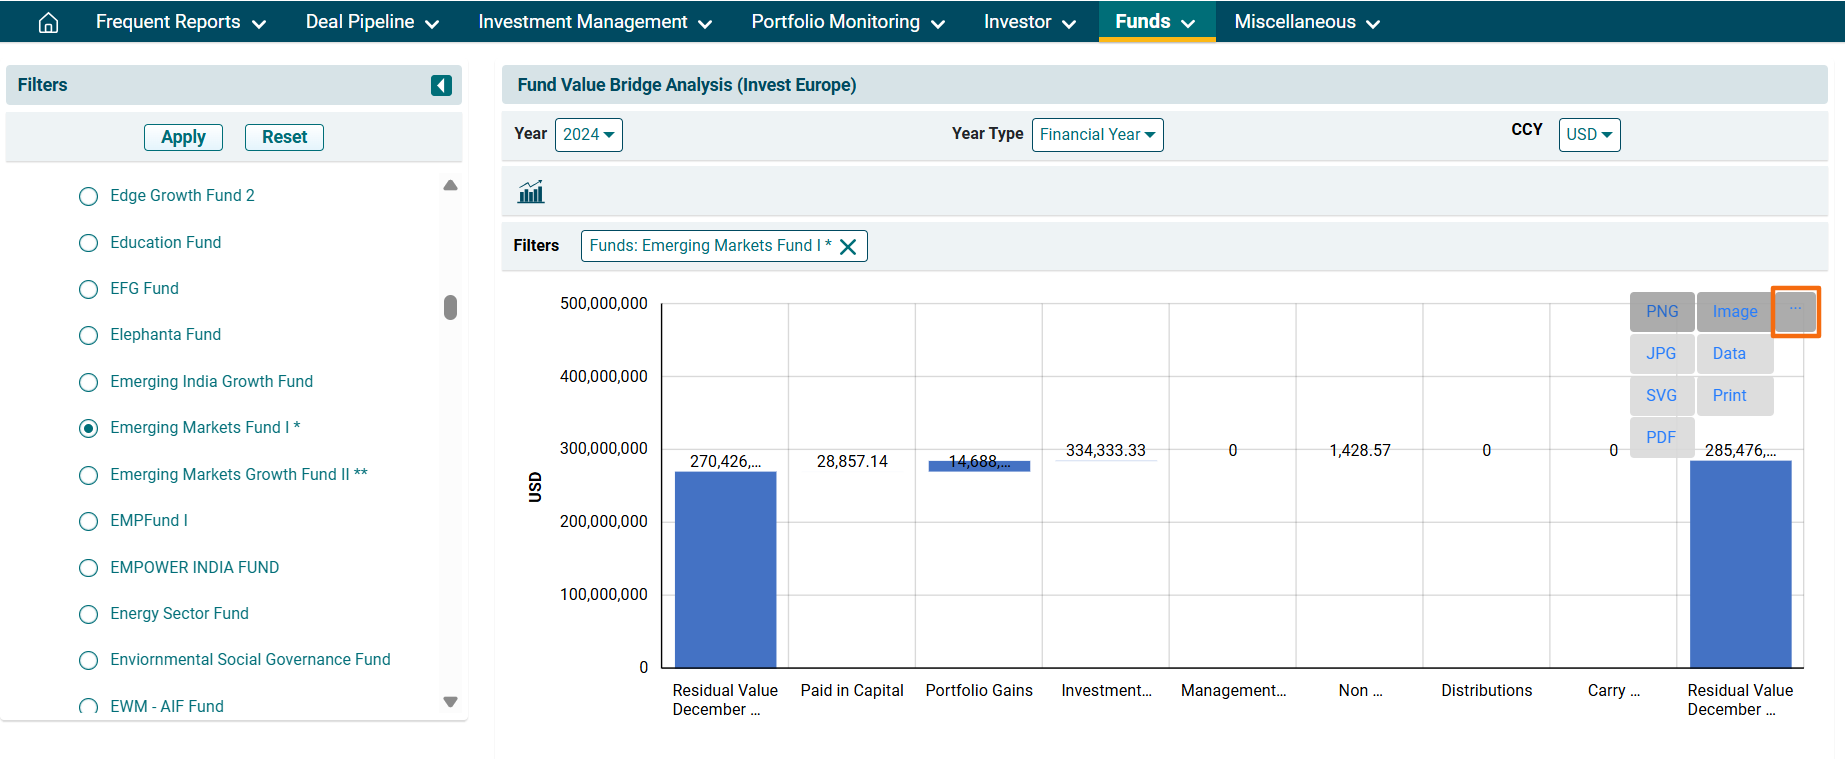Collapse the Filters panel with arrow icon
This screenshot has height=759, width=1845.
tap(441, 86)
